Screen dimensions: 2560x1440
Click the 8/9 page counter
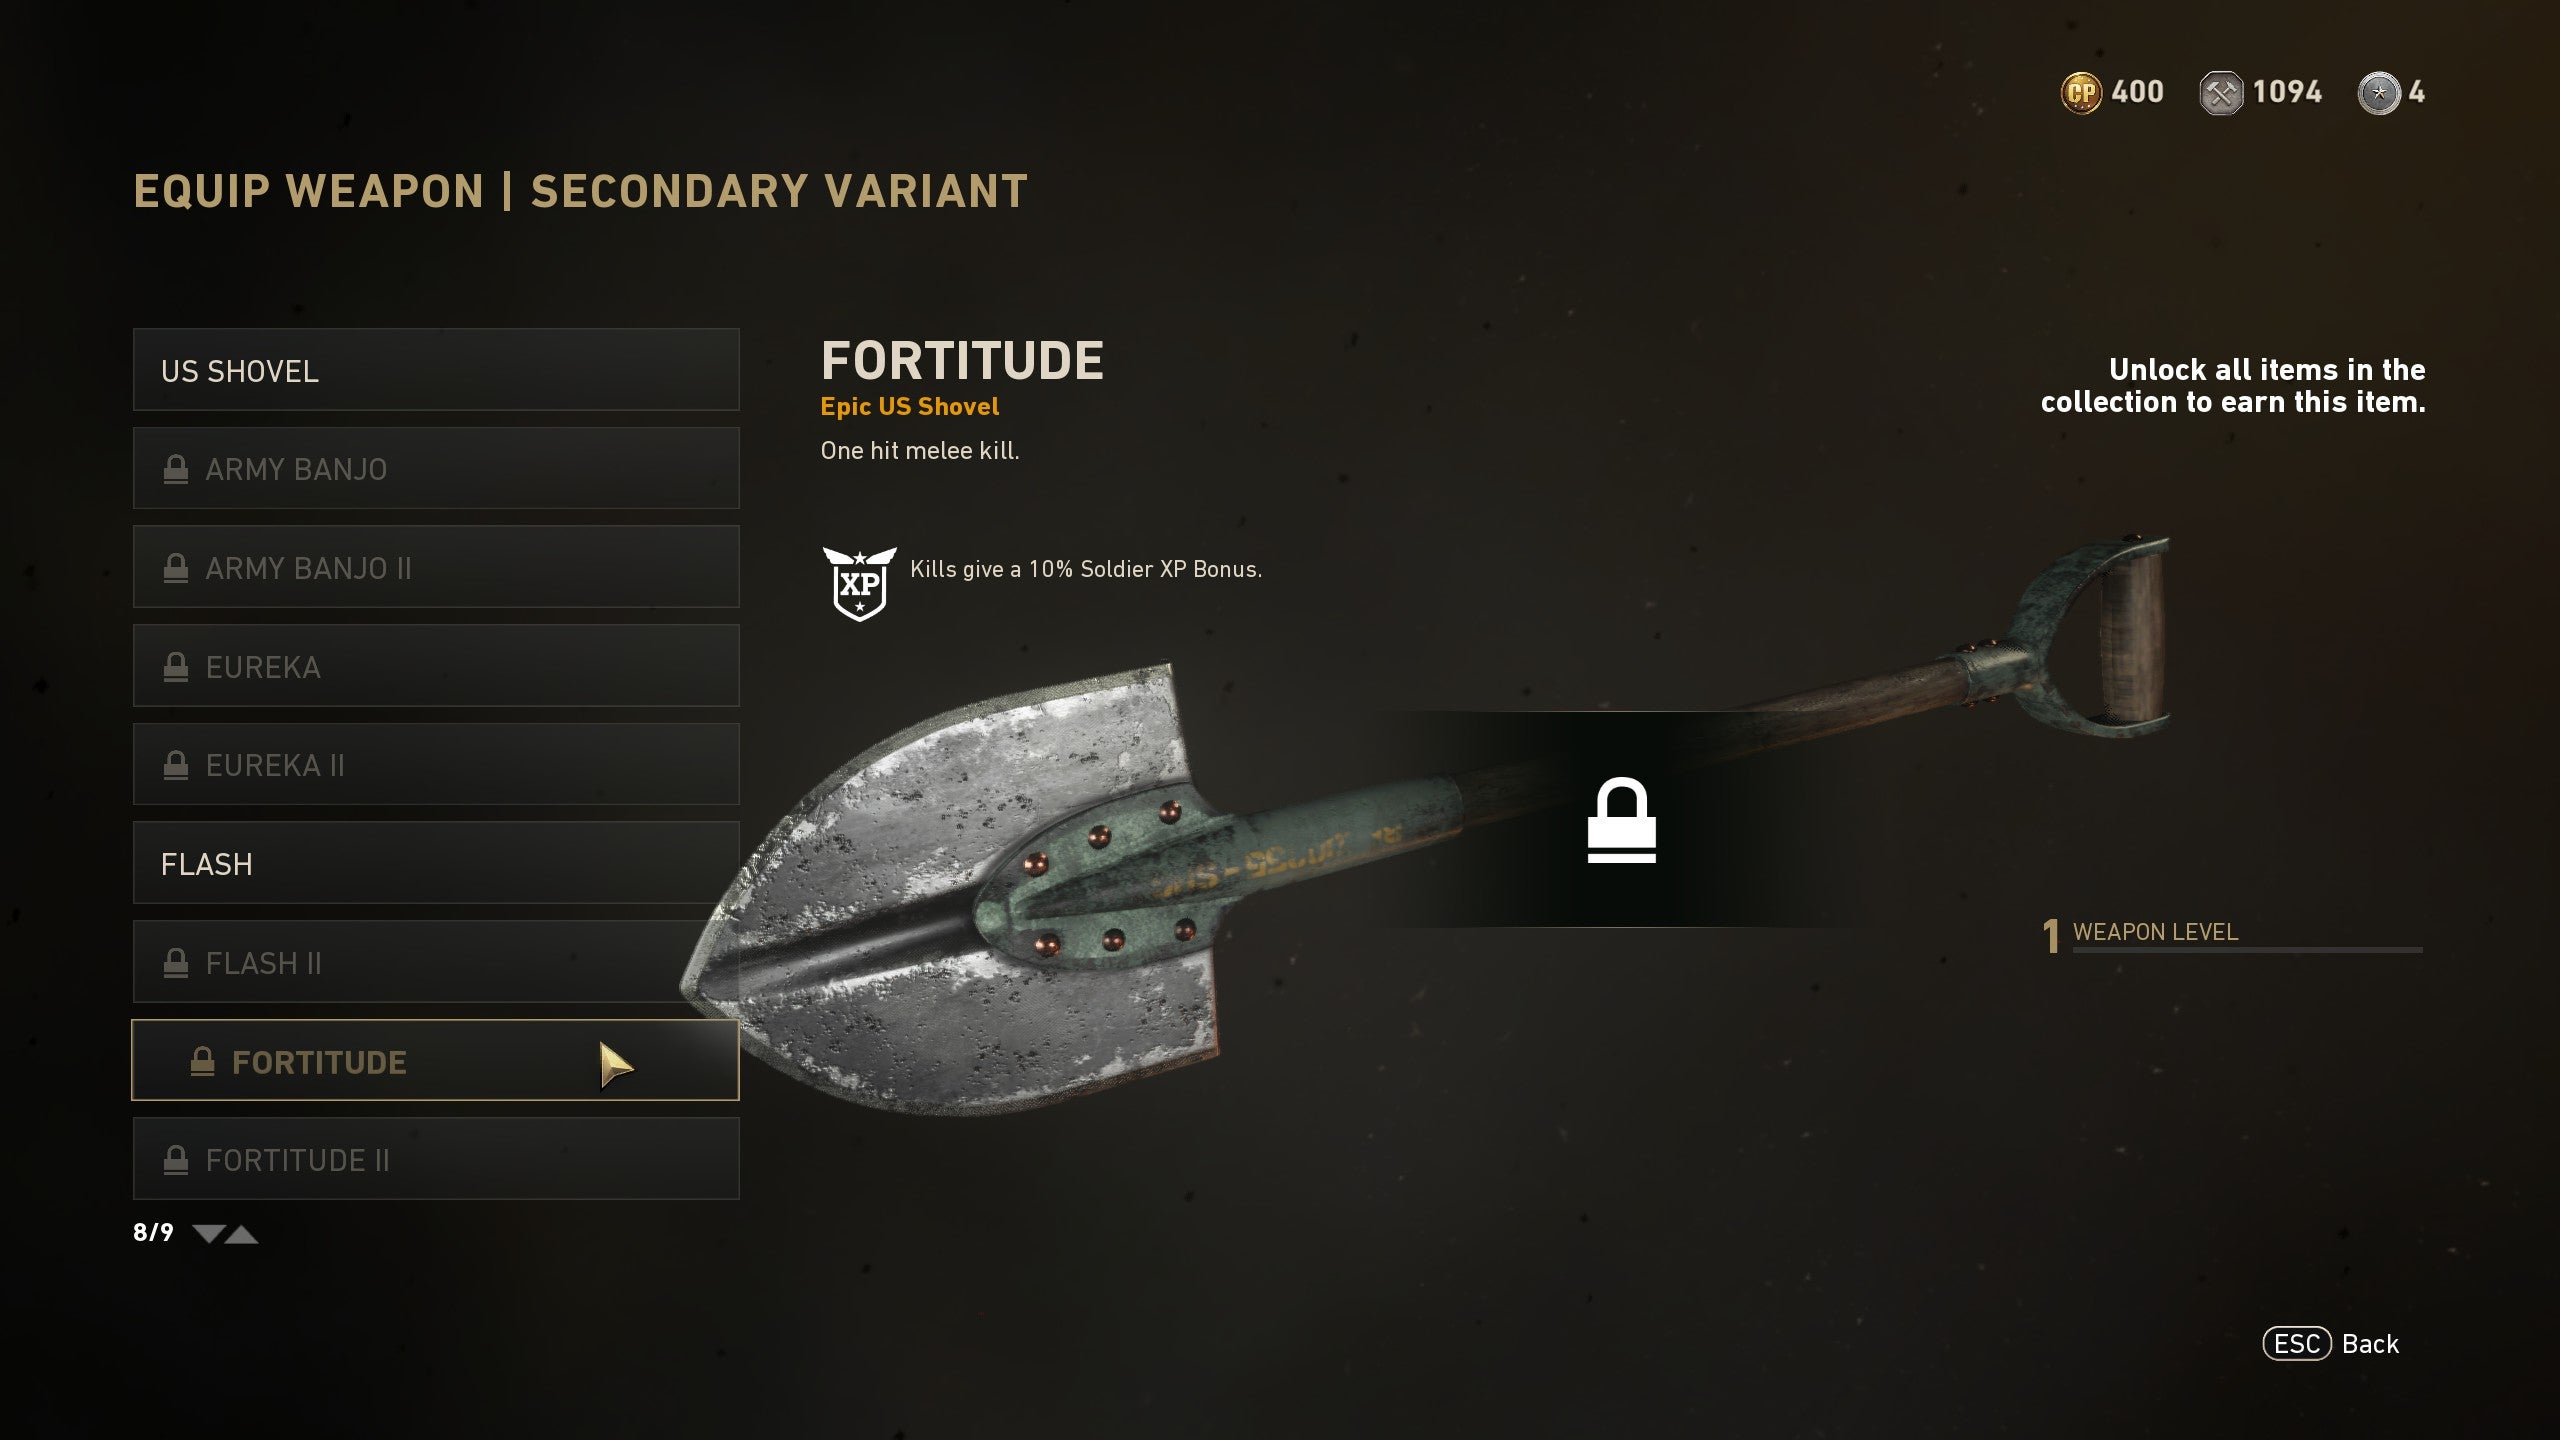pos(153,1232)
